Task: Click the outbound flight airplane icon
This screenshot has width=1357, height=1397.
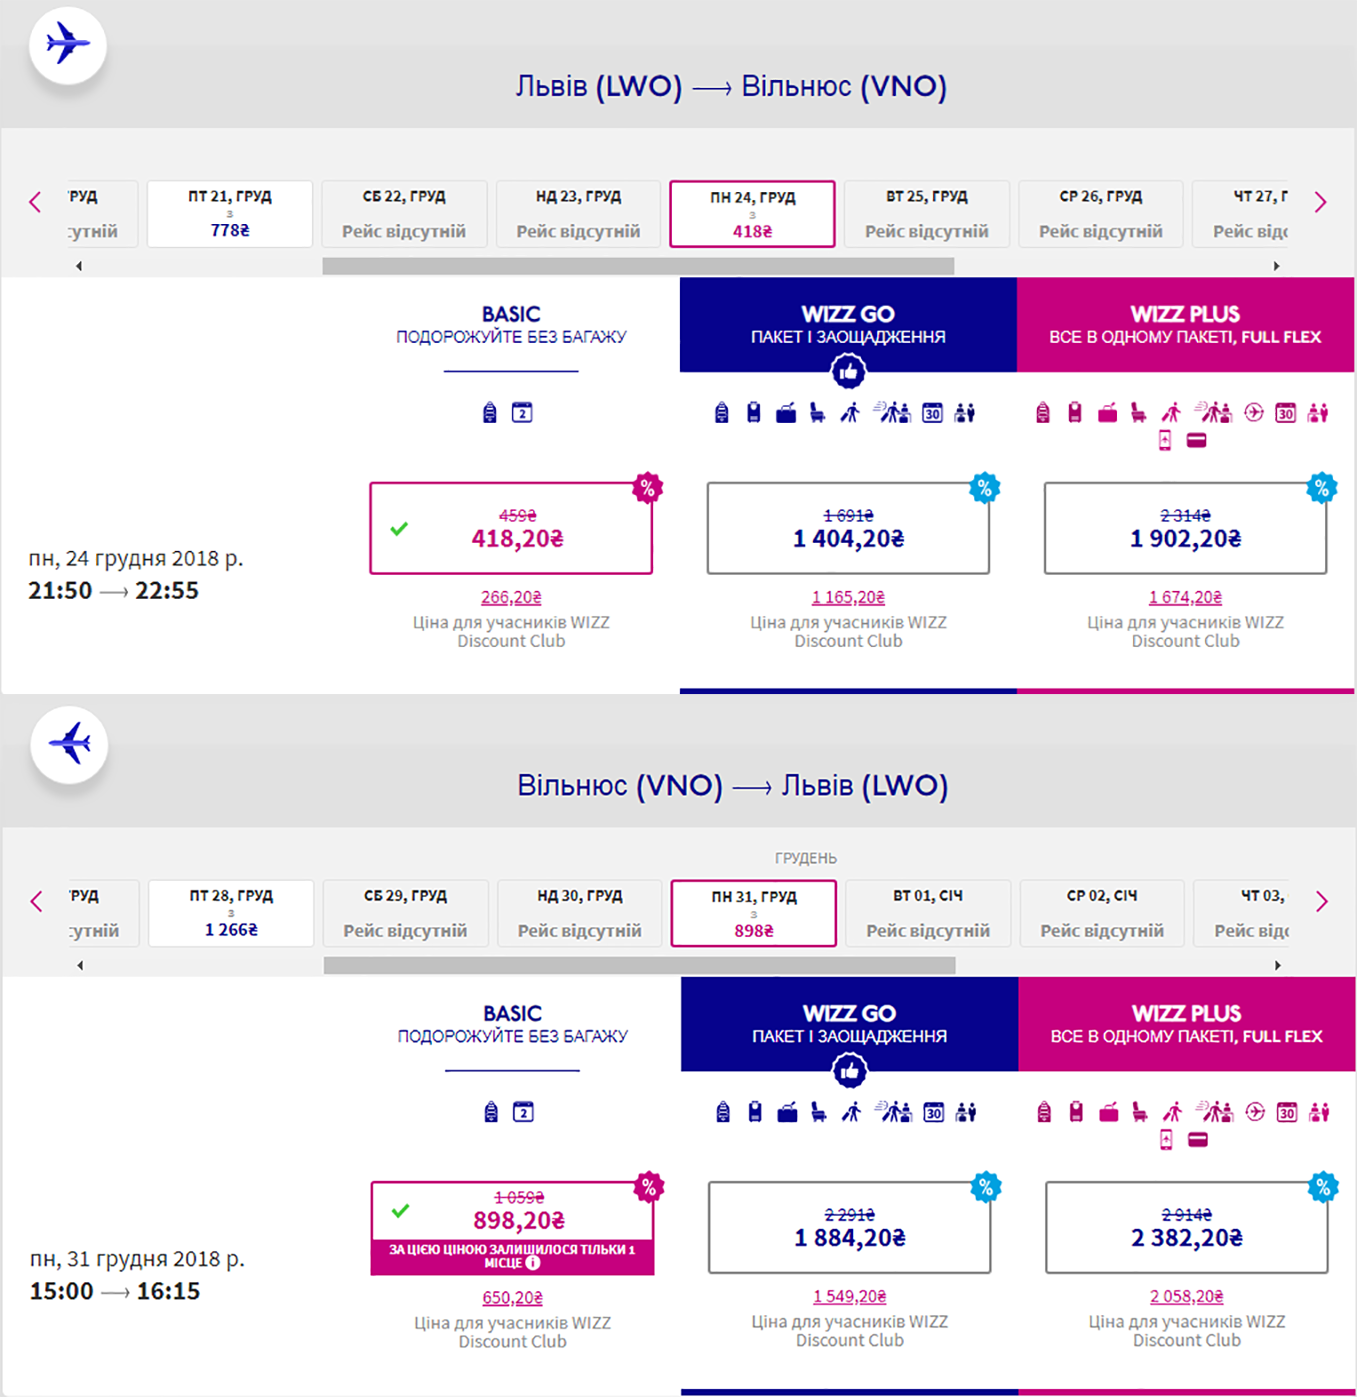Action: (68, 45)
